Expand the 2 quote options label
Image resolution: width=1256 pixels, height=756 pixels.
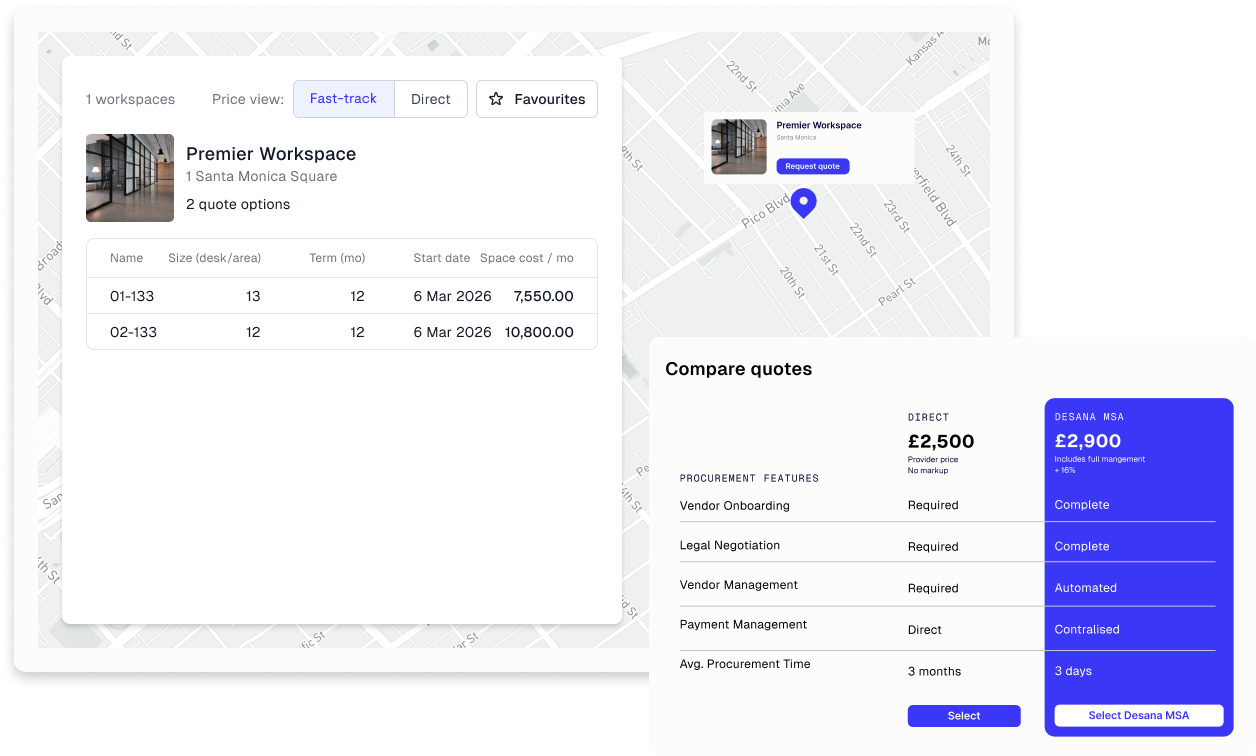(238, 203)
